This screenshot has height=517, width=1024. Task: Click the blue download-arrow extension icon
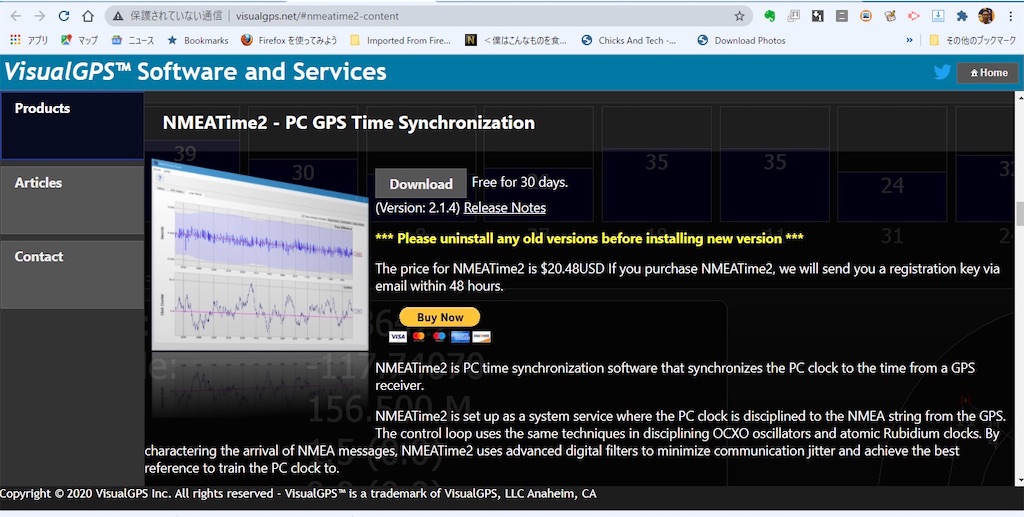[x=938, y=16]
